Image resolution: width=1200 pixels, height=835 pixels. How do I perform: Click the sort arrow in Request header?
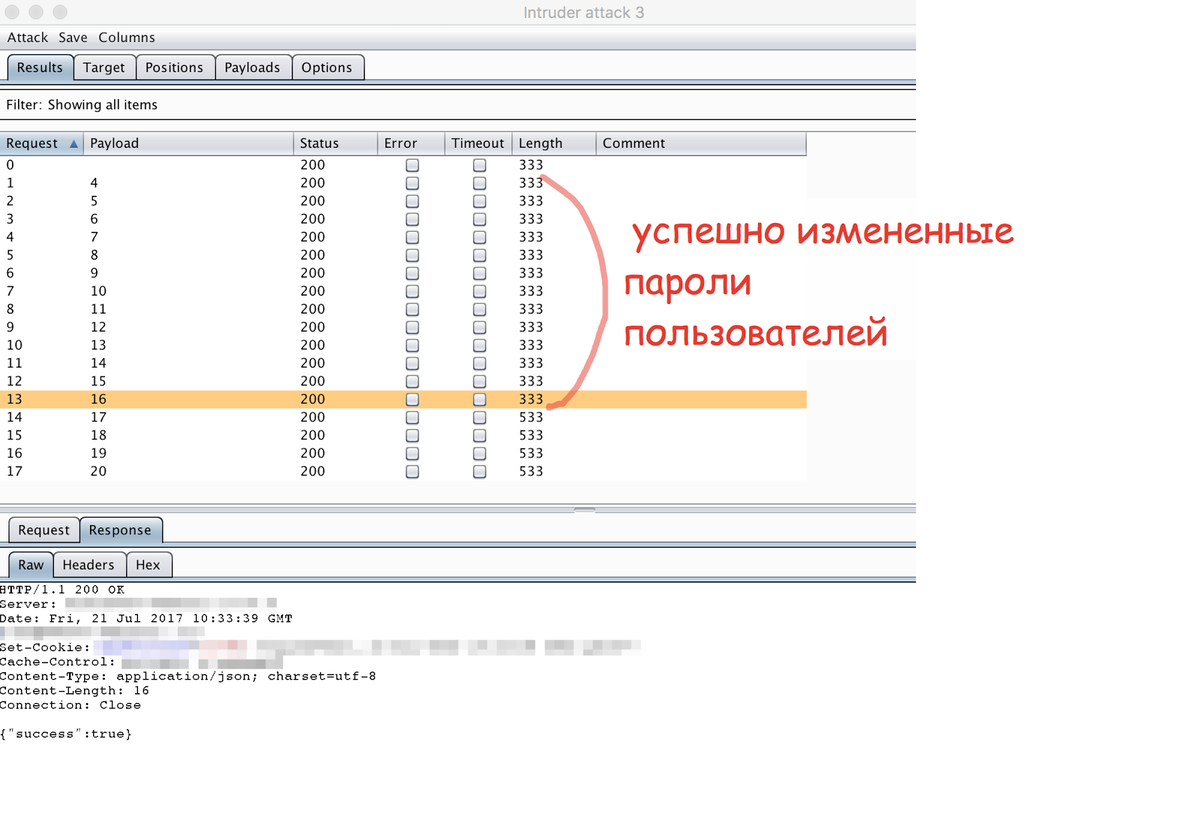tap(74, 144)
